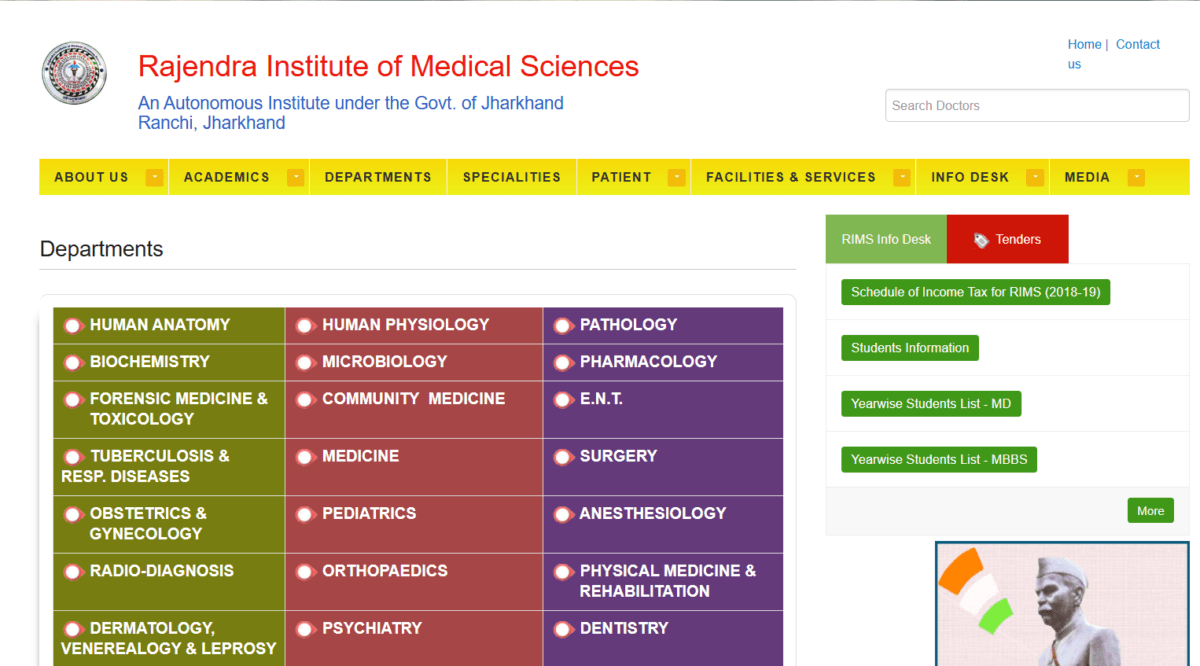Switch to the RIMS Info Desk tab
The image size is (1200, 666).
click(886, 239)
